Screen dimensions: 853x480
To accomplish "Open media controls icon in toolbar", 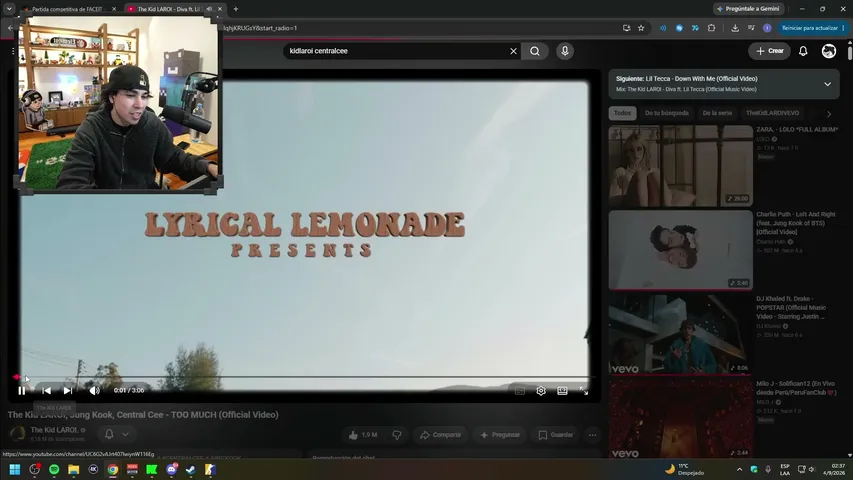I will [x=751, y=28].
